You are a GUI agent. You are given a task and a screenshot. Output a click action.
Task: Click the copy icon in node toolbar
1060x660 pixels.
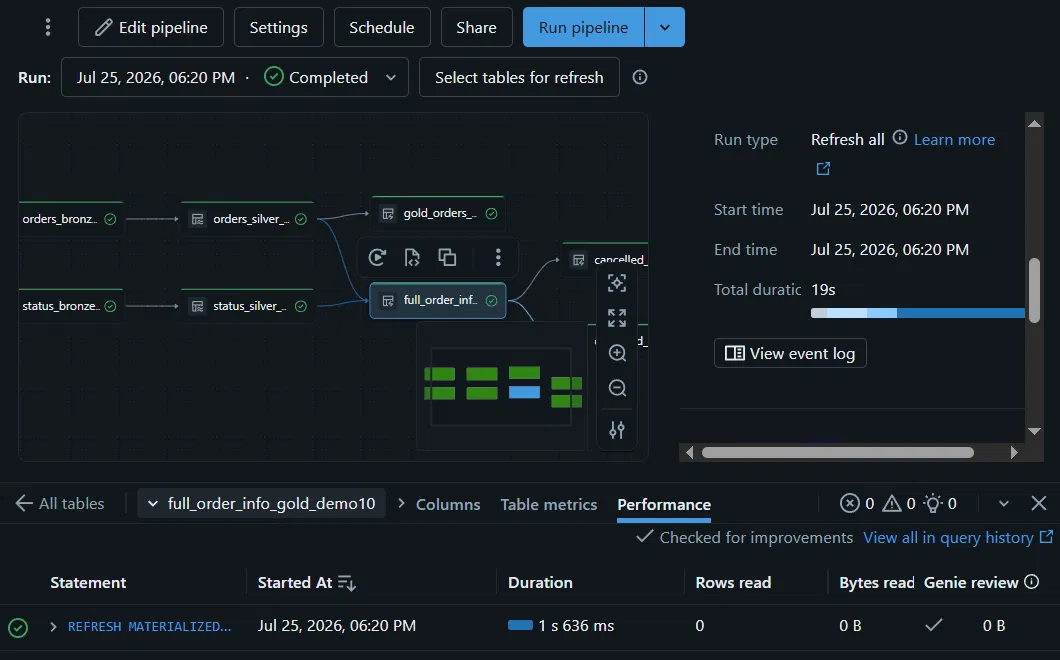point(447,257)
